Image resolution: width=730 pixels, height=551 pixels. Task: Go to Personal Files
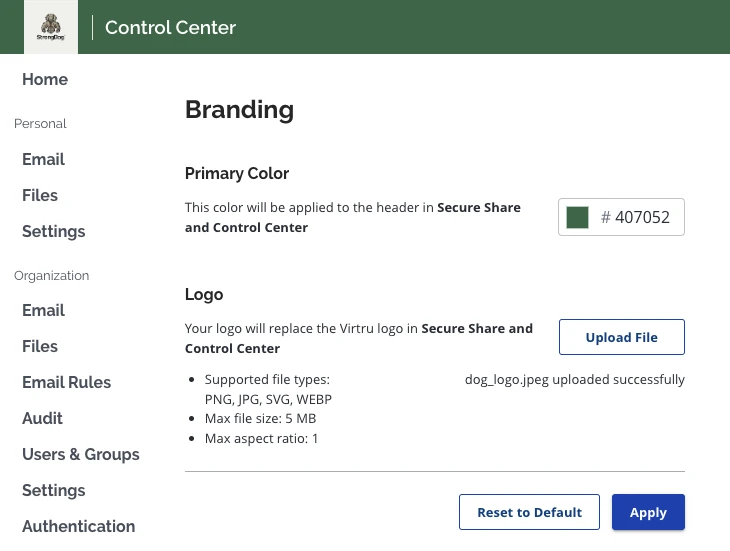(x=40, y=196)
